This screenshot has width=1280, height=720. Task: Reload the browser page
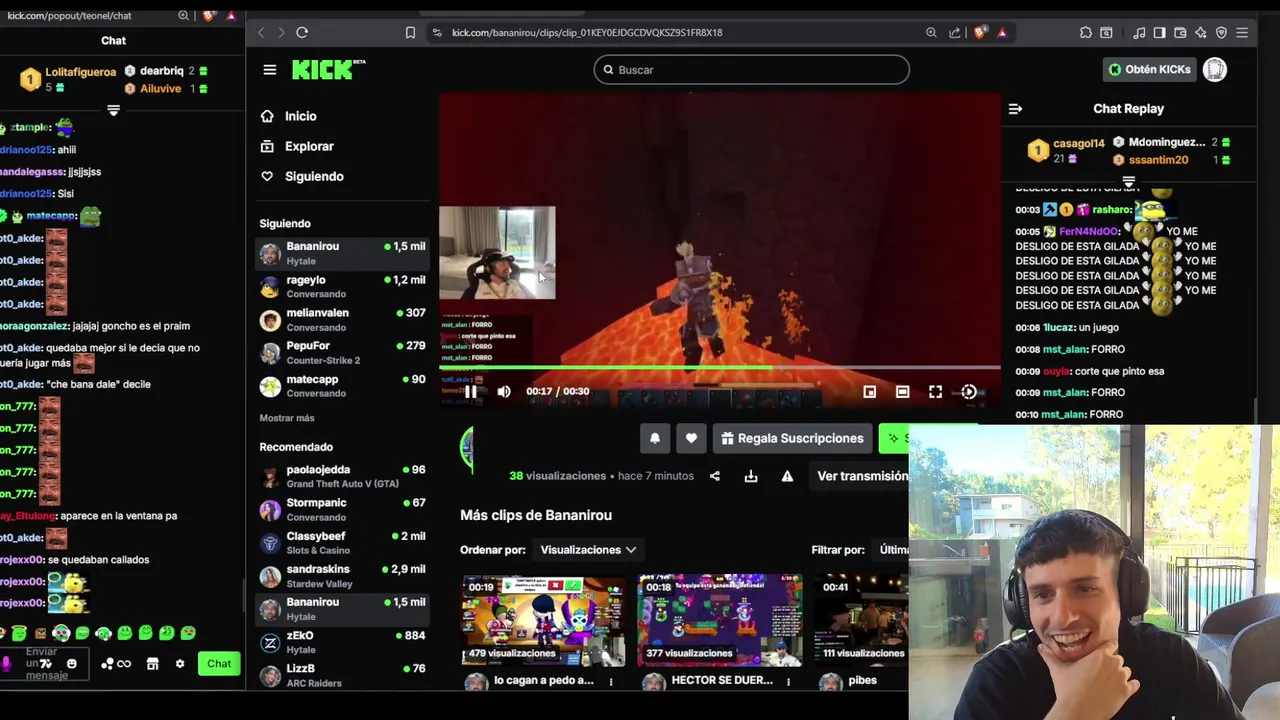tap(302, 32)
